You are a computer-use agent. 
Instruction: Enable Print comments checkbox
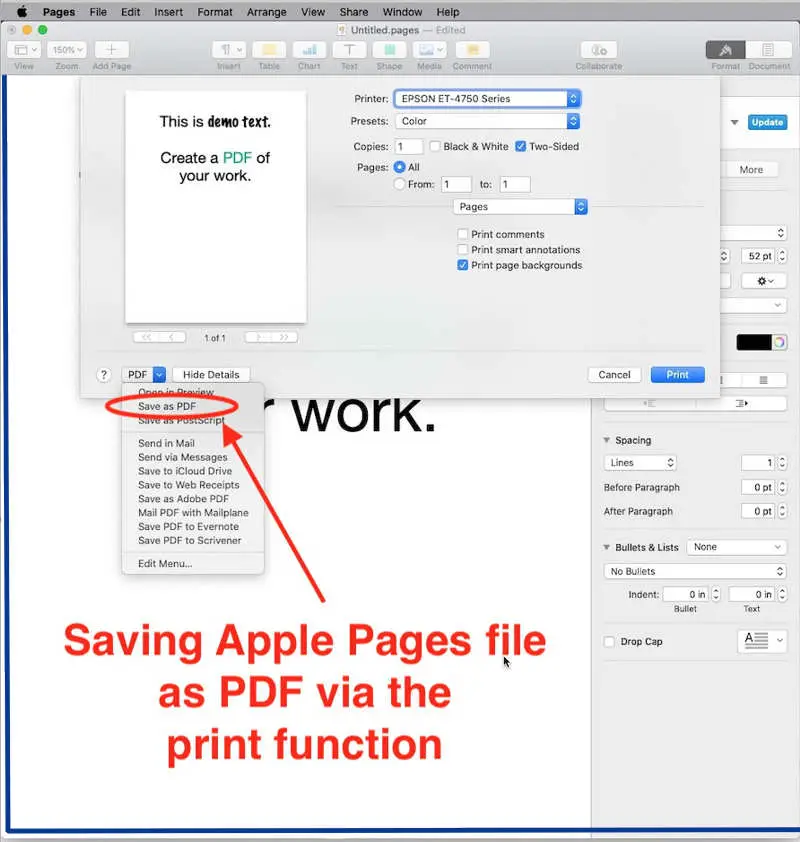point(462,234)
